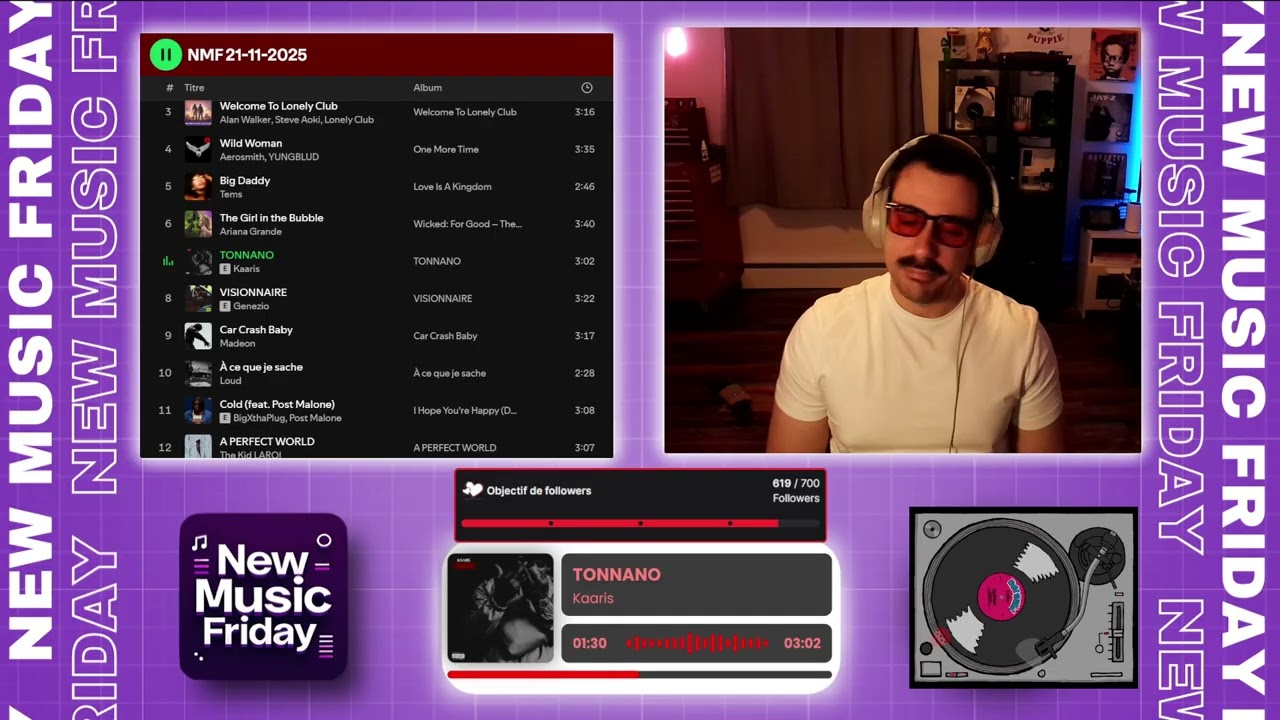Pause playback with the green playlist button
This screenshot has height=720, width=1280.
(166, 55)
